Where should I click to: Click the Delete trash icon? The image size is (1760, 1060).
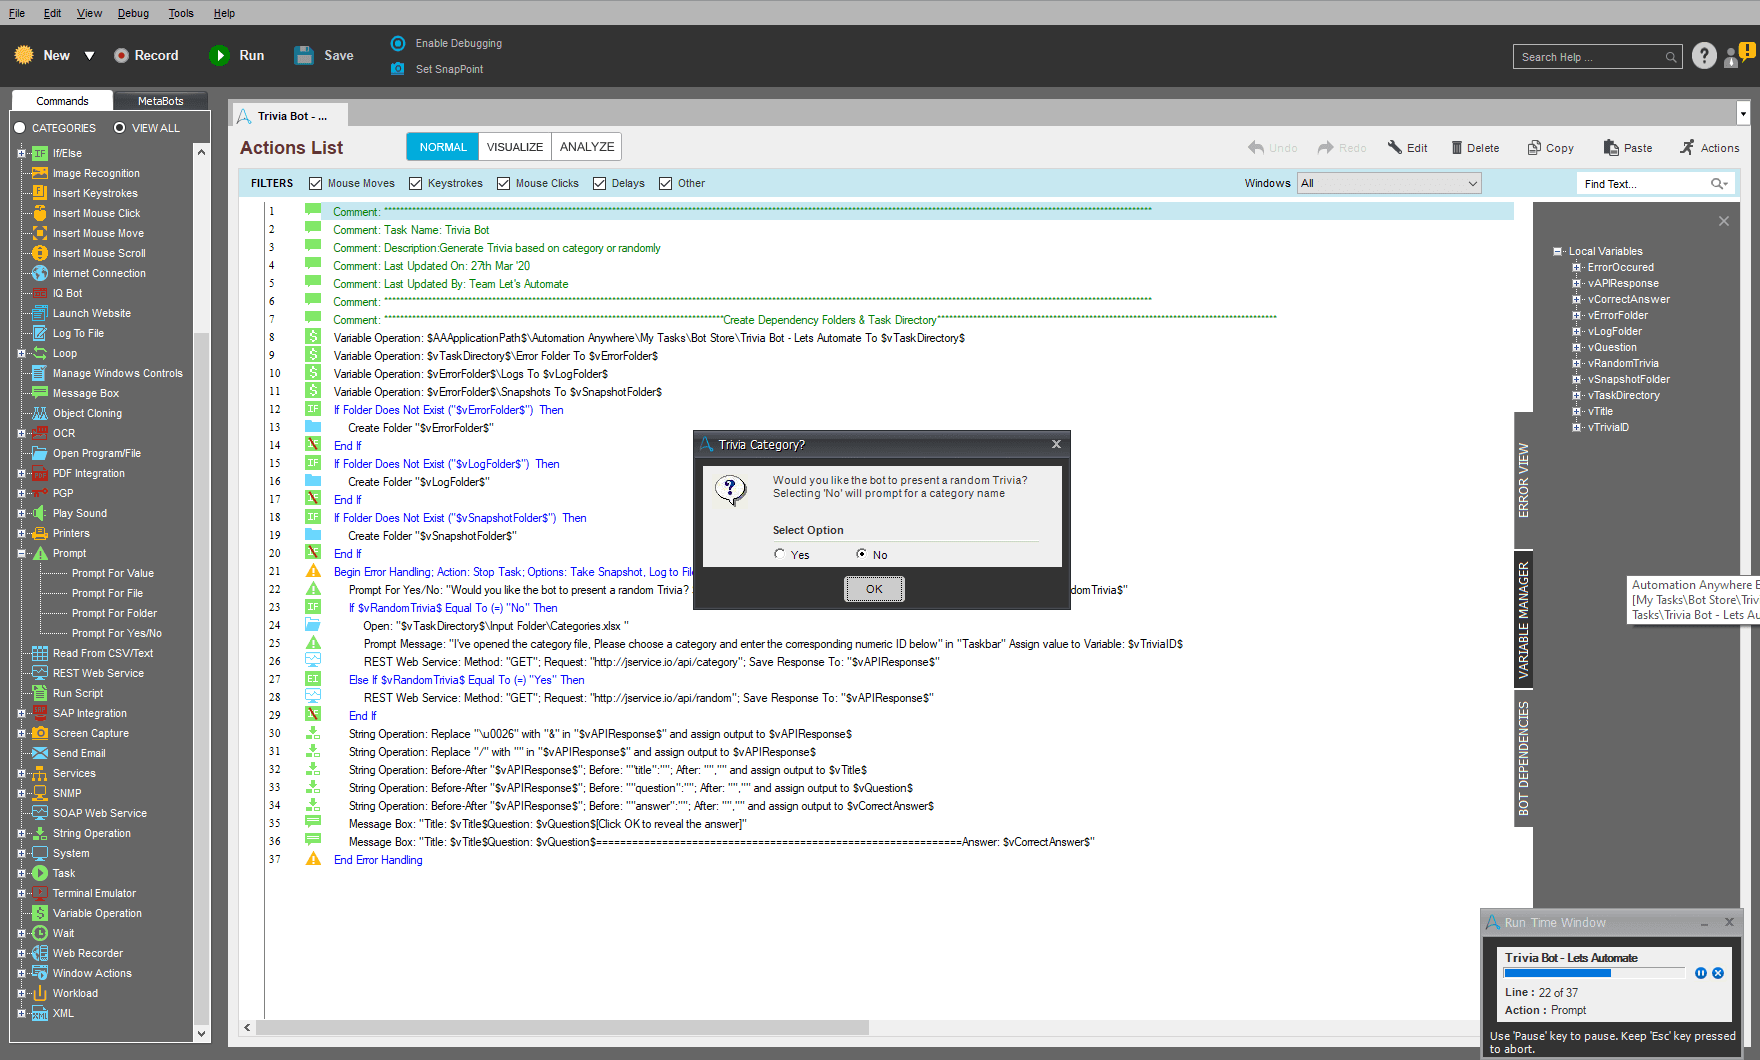(x=1457, y=148)
